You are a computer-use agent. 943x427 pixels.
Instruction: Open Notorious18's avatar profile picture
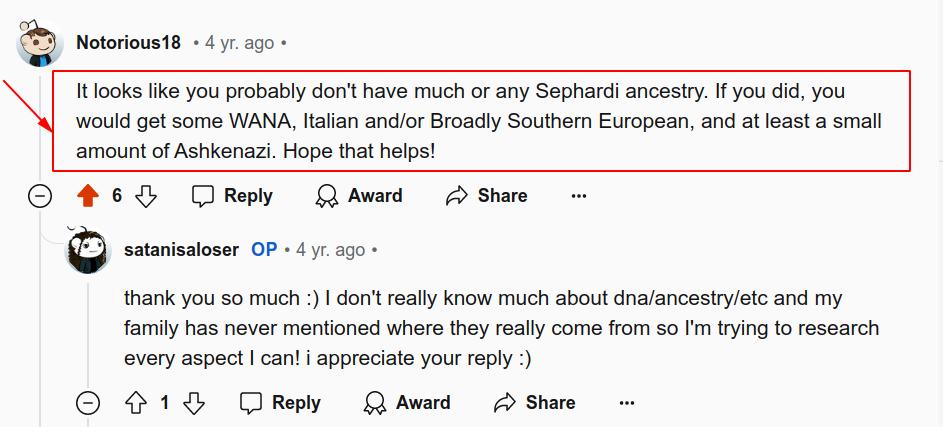pos(40,44)
